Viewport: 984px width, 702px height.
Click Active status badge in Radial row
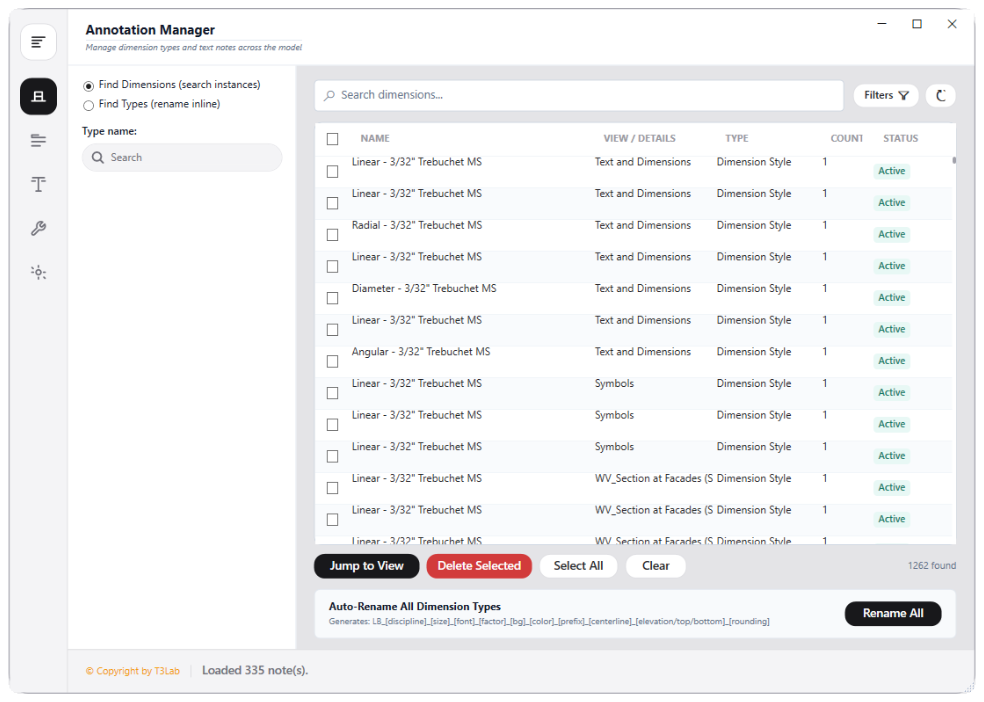(x=891, y=235)
